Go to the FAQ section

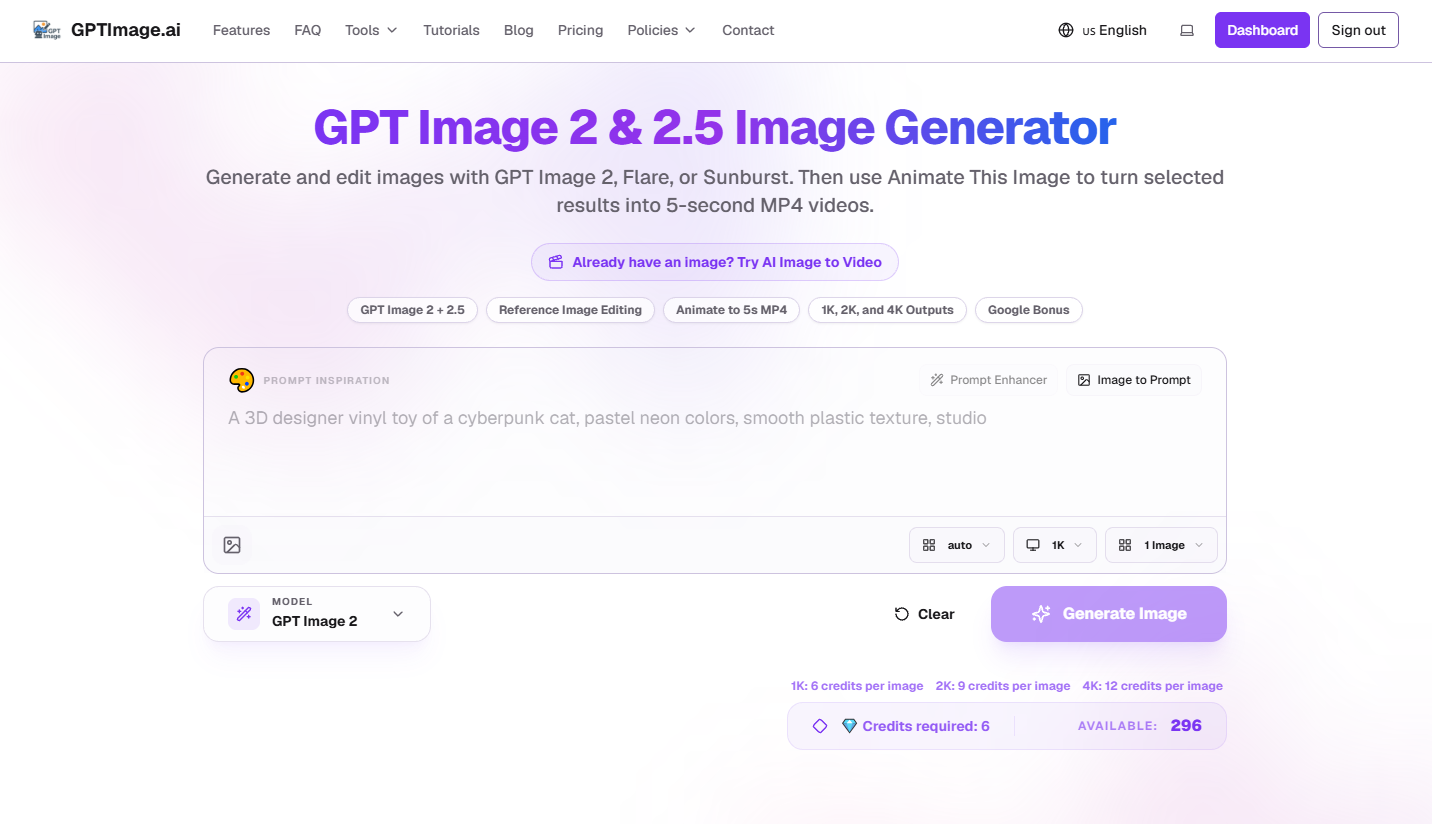308,30
